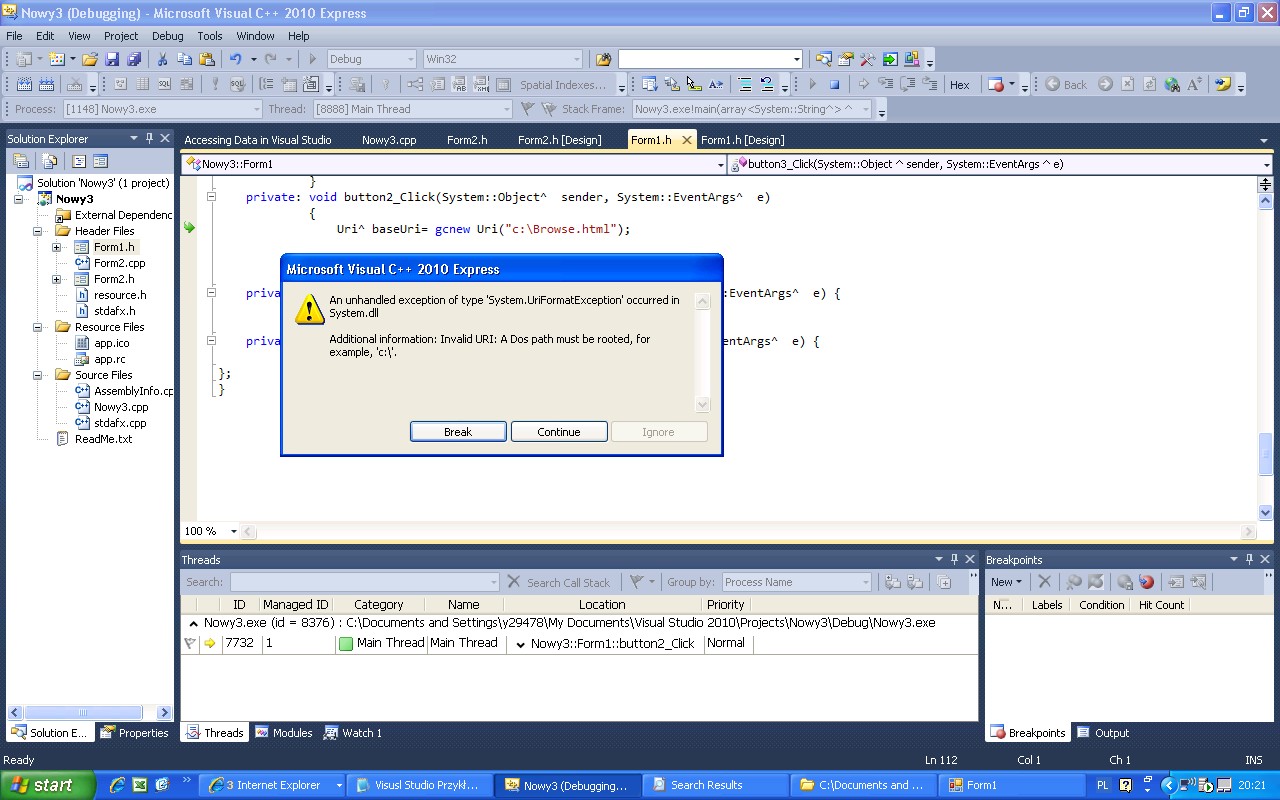The height and width of the screenshot is (800, 1280).
Task: Expand Form1.h node in Solution Explorer
Action: pos(57,247)
